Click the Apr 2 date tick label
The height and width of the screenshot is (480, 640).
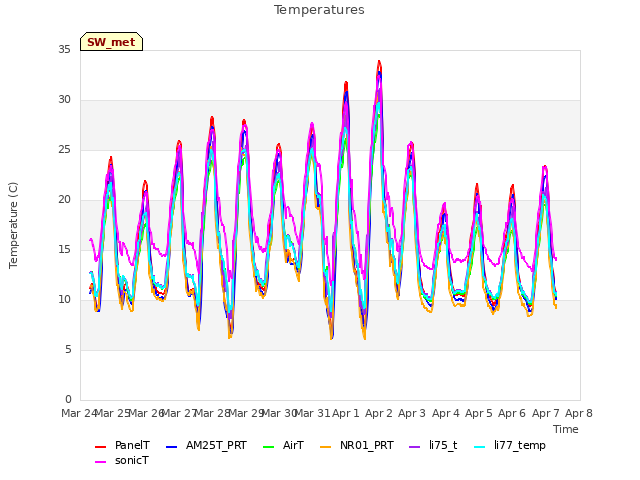[x=379, y=413]
